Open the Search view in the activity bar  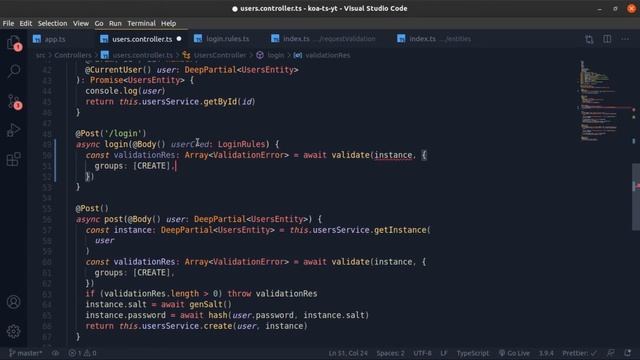click(13, 71)
